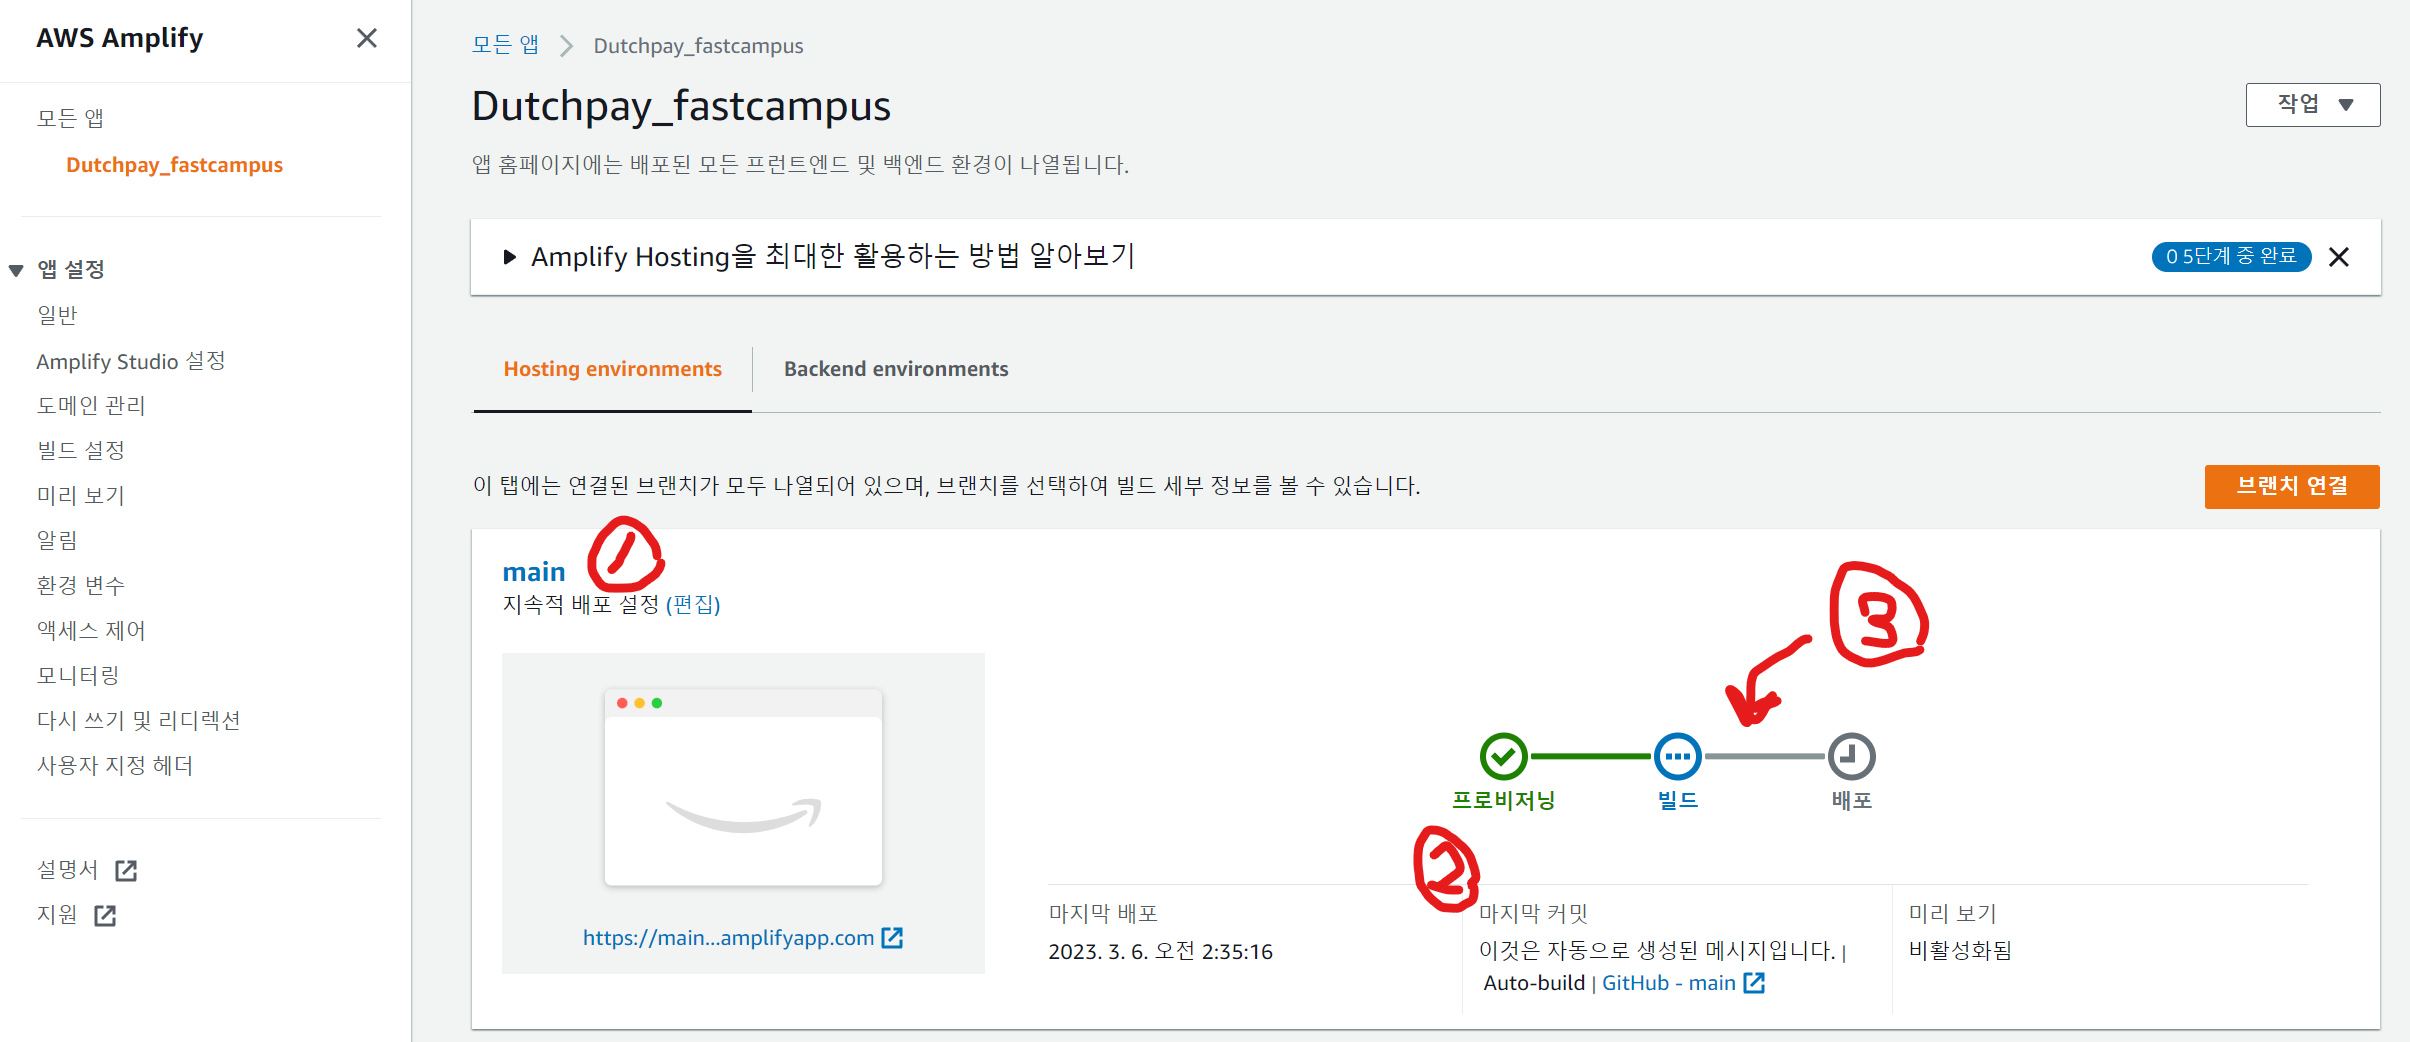Click 편집 for continuous deployment settings

coord(693,605)
